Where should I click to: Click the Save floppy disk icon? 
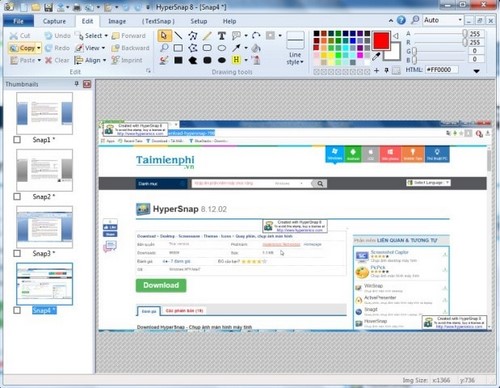[x=48, y=7]
